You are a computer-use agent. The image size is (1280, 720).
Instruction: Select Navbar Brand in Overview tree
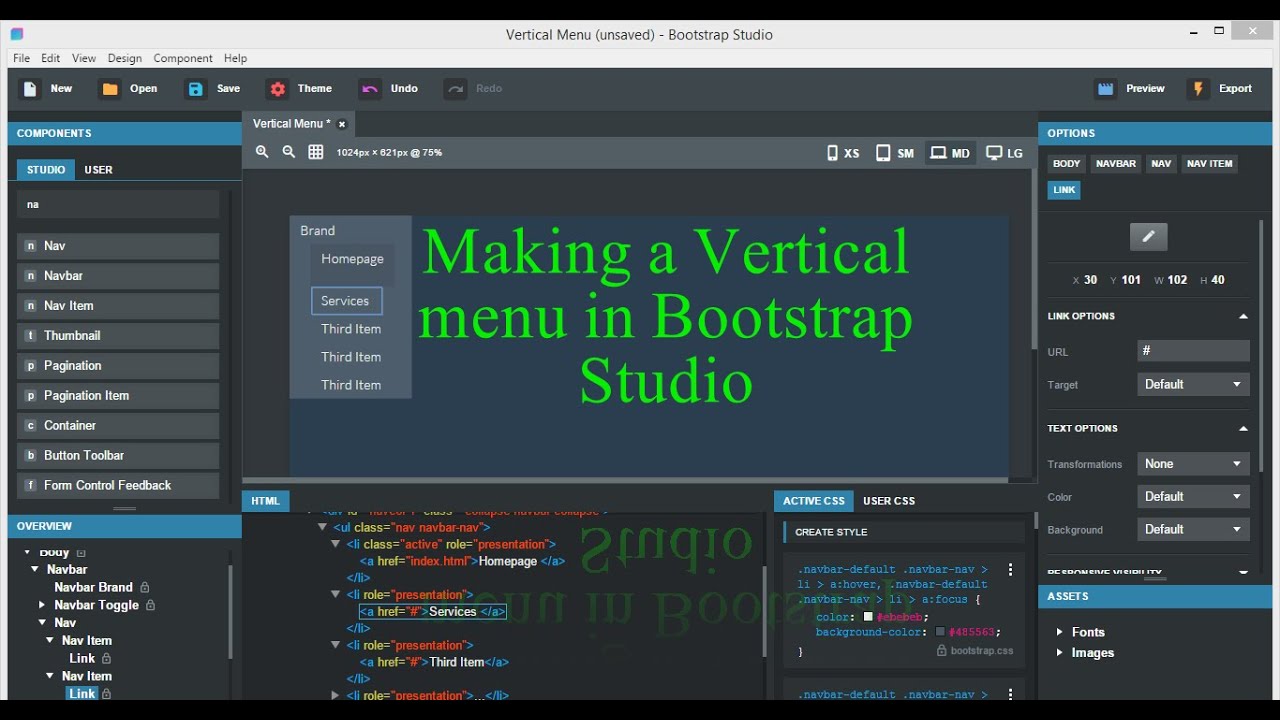pyautogui.click(x=93, y=588)
